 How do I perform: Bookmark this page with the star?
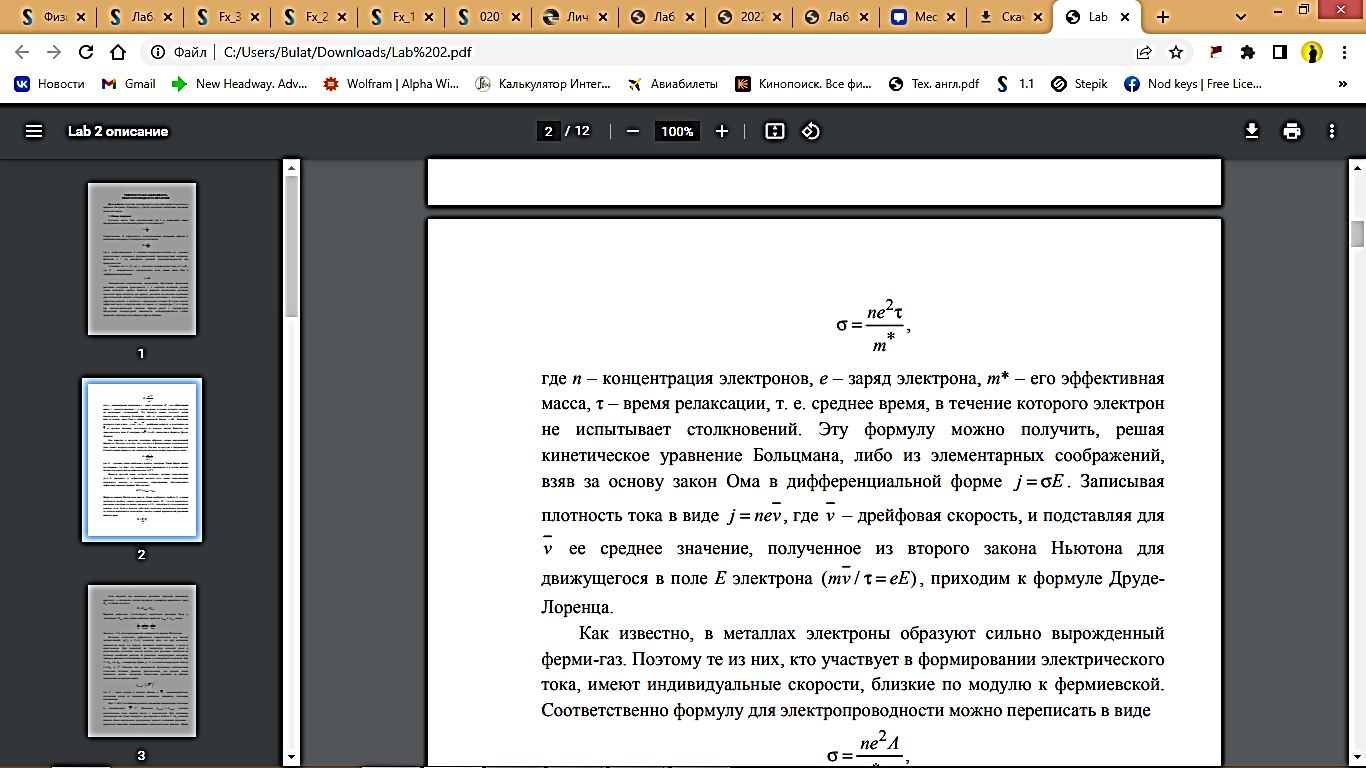point(1176,52)
